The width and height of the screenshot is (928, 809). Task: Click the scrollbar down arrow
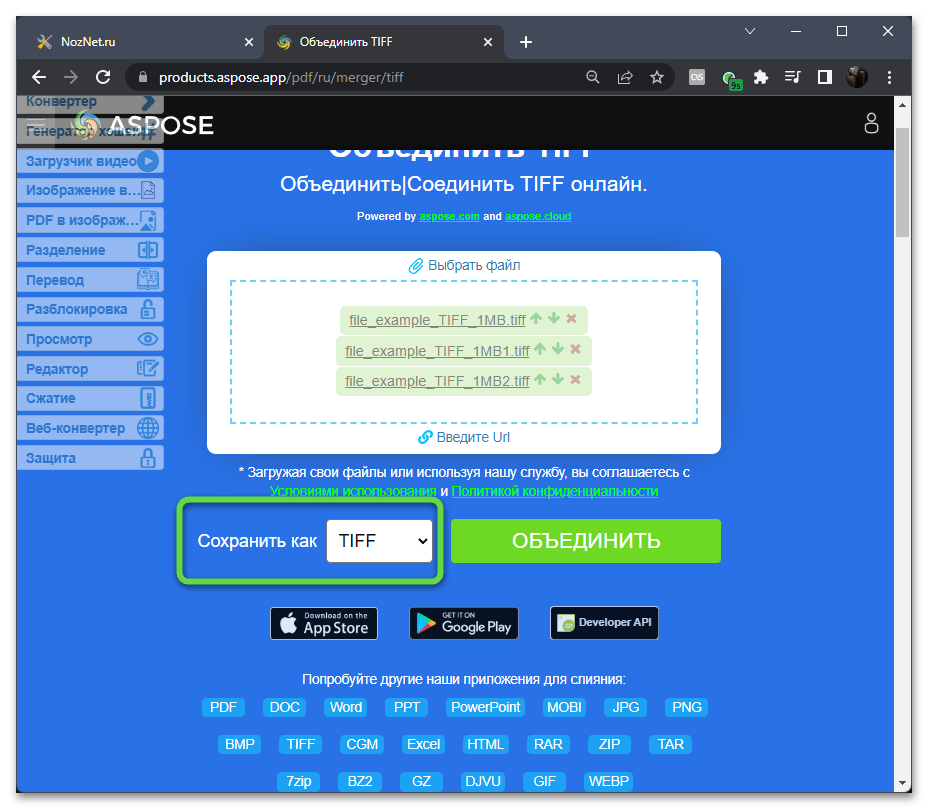pos(902,783)
